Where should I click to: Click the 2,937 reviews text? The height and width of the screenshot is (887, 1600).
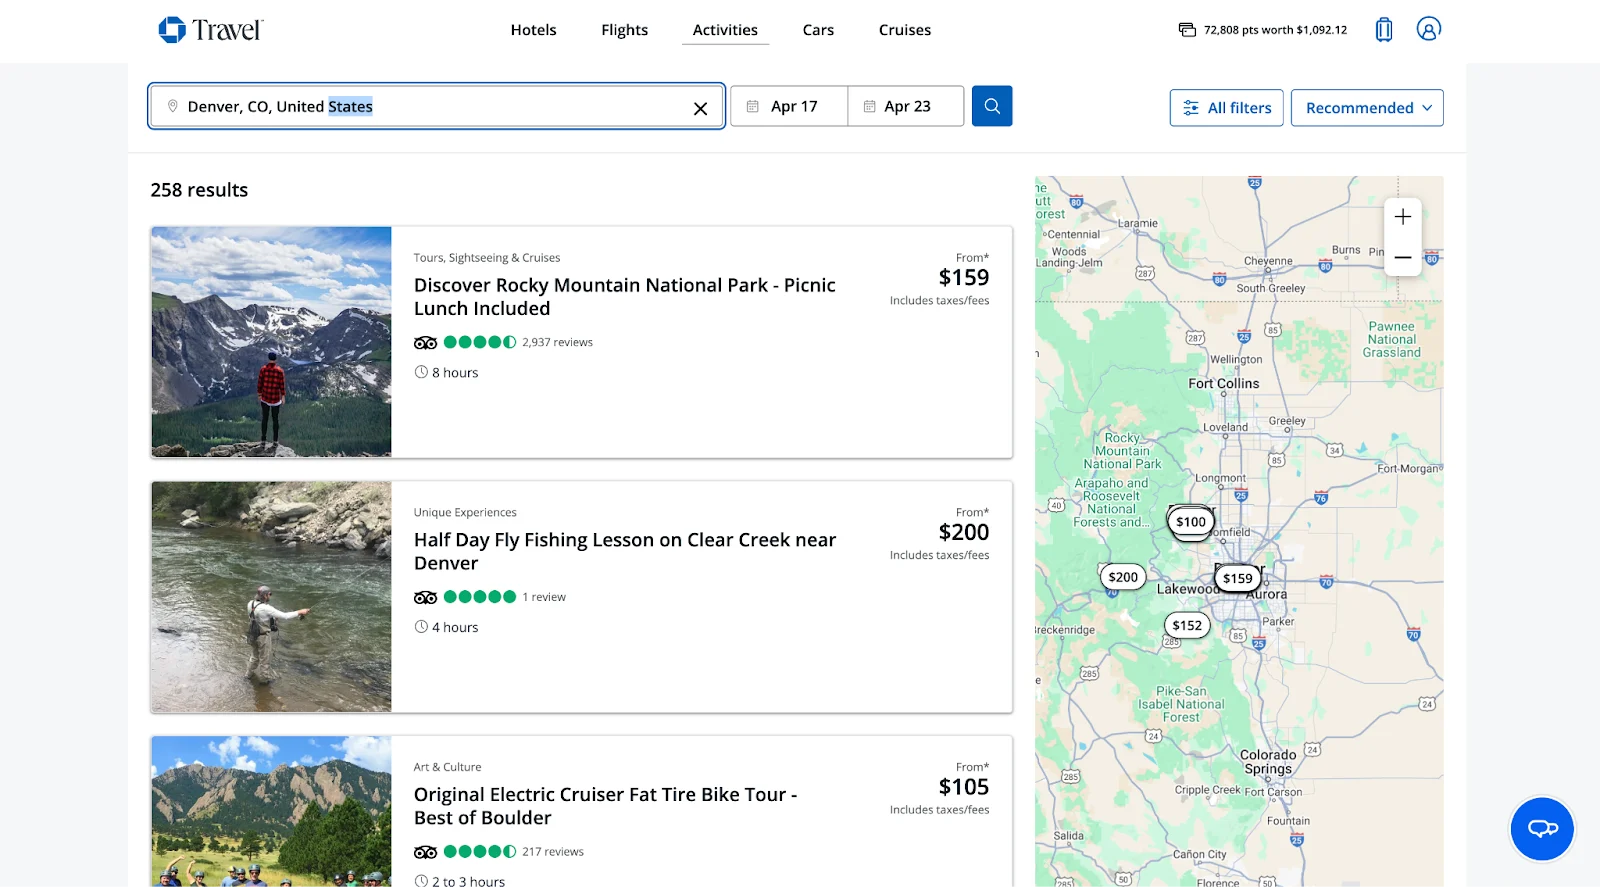(557, 342)
